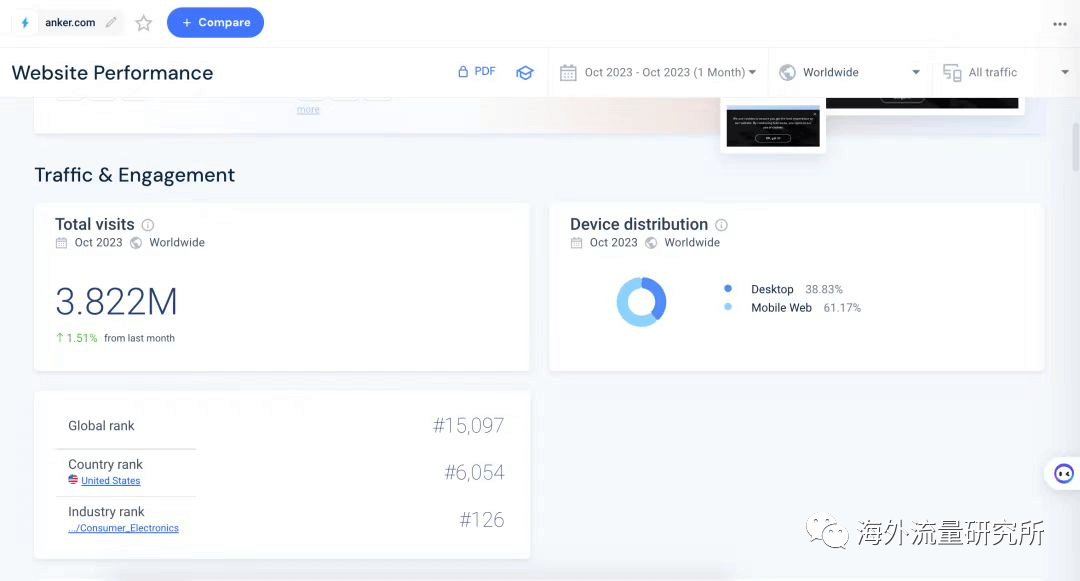Open the All traffic dropdown
1080x581 pixels.
[1006, 72]
